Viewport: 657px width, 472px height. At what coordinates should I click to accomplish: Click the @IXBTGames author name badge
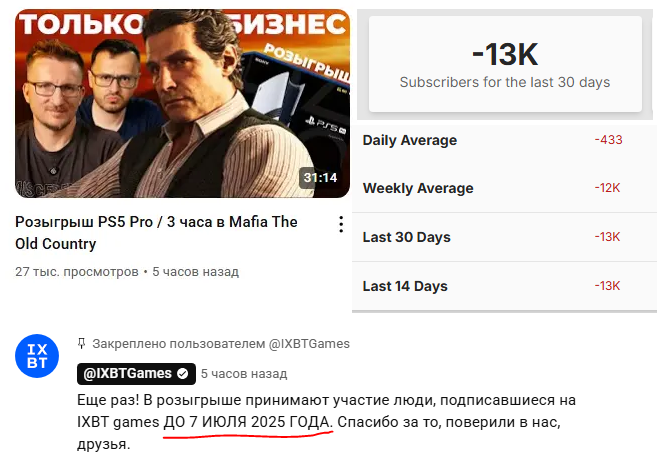136,373
